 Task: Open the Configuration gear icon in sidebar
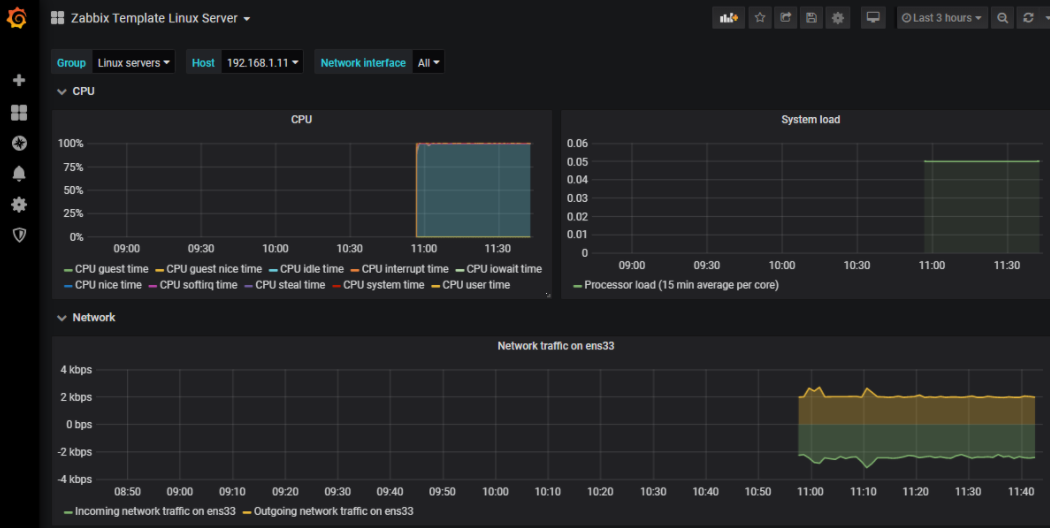coord(19,204)
